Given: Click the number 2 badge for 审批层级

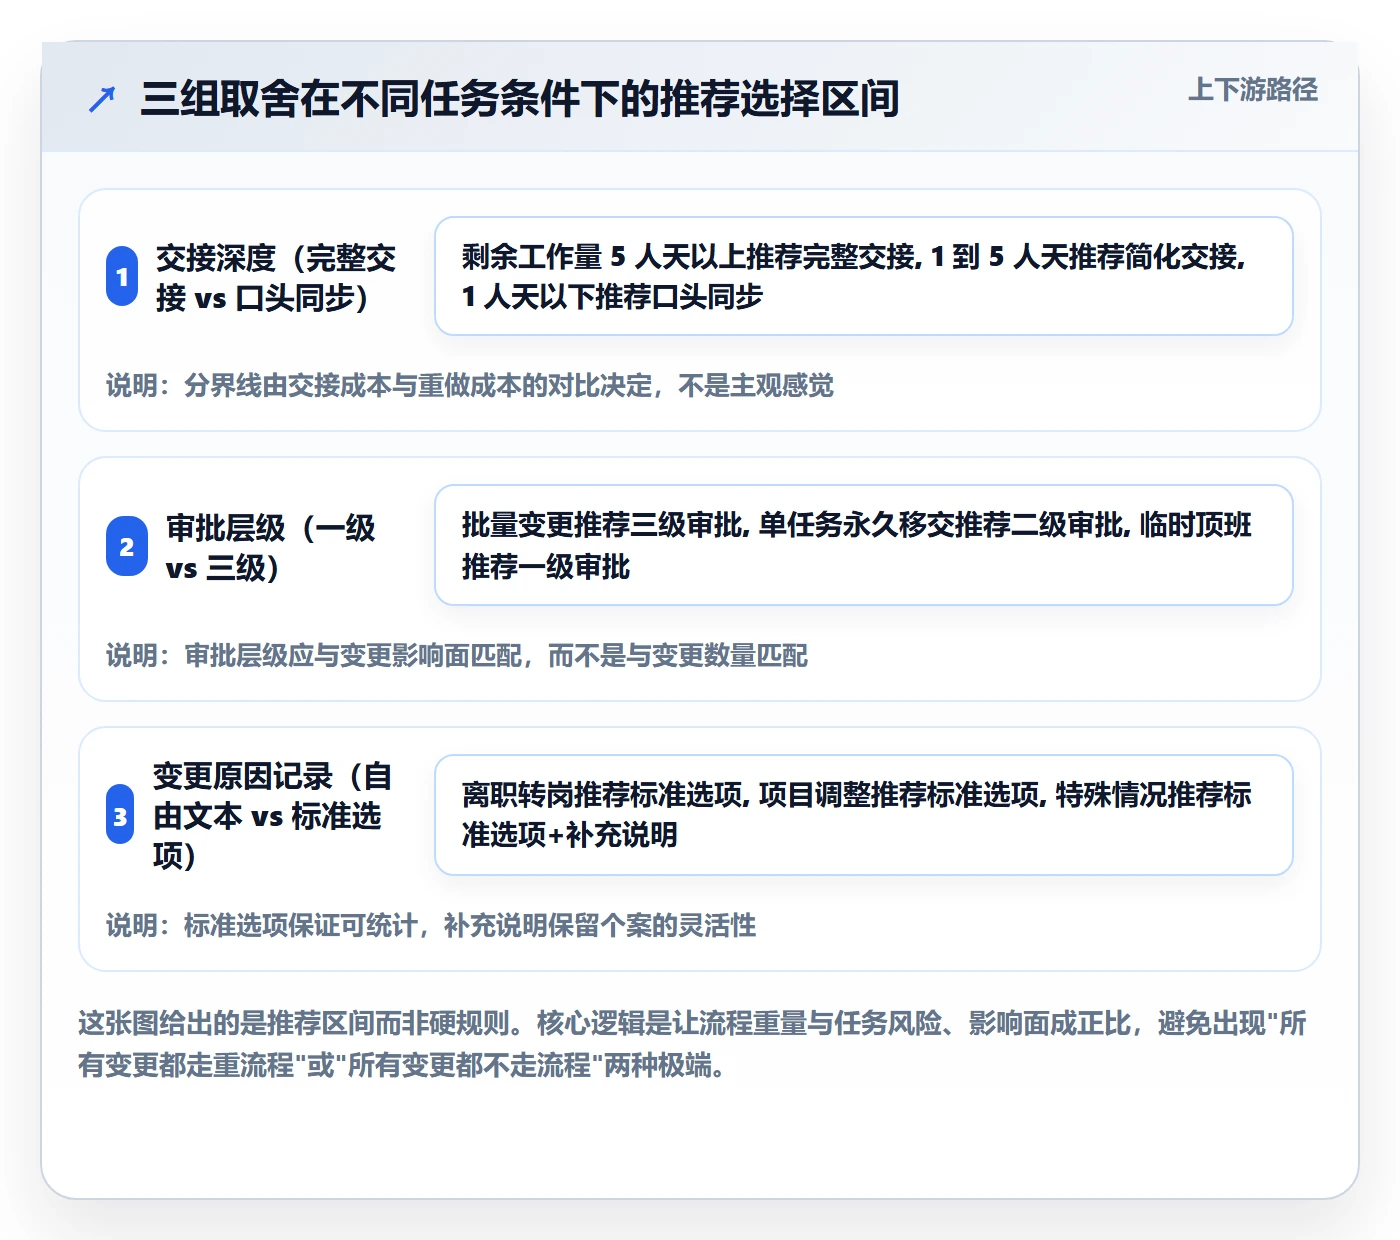Looking at the screenshot, I should click(x=127, y=546).
